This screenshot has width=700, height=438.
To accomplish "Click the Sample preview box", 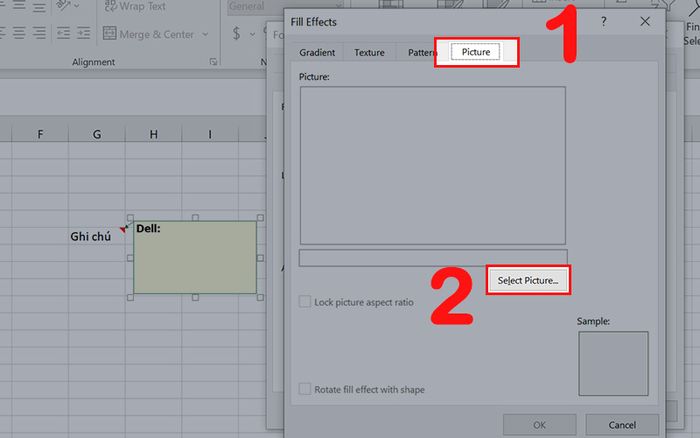I will (613, 363).
